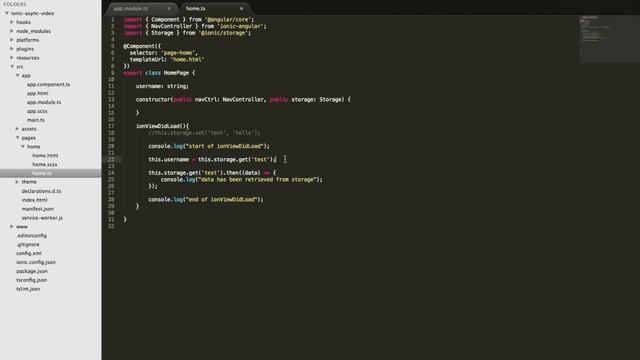The width and height of the screenshot is (640, 360).
Task: Switch to the app.module.ts tab
Action: point(131,9)
